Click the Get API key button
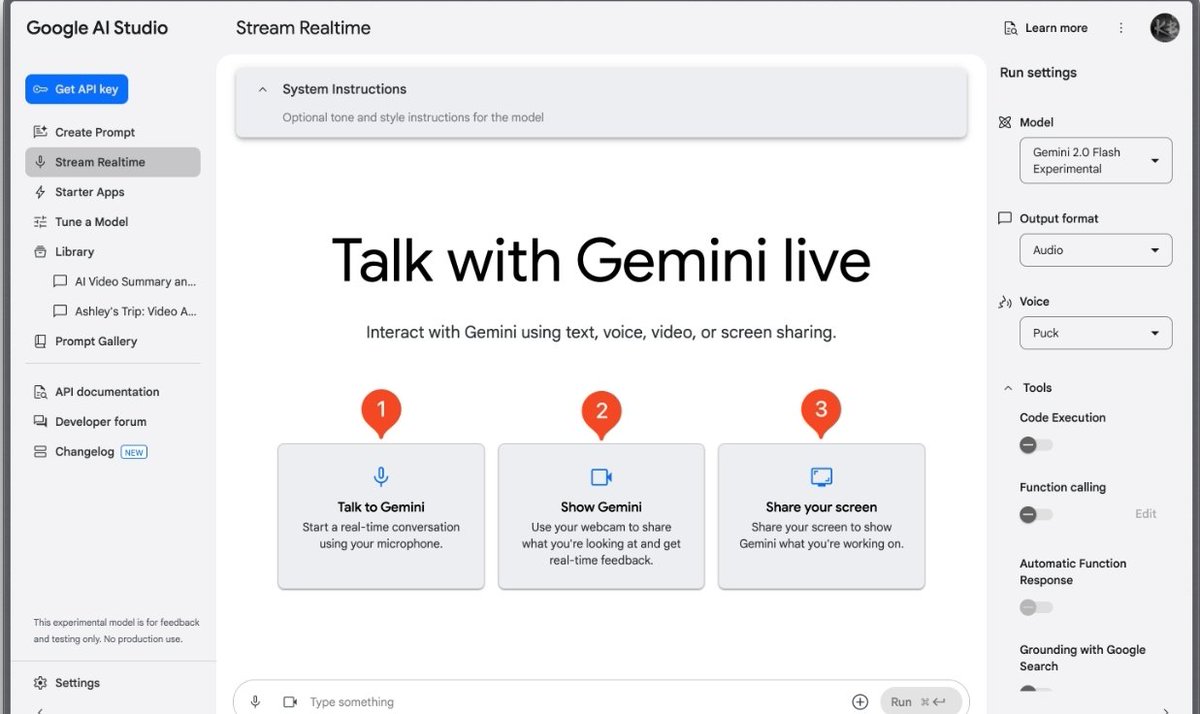The width and height of the screenshot is (1200, 714). pyautogui.click(x=76, y=89)
